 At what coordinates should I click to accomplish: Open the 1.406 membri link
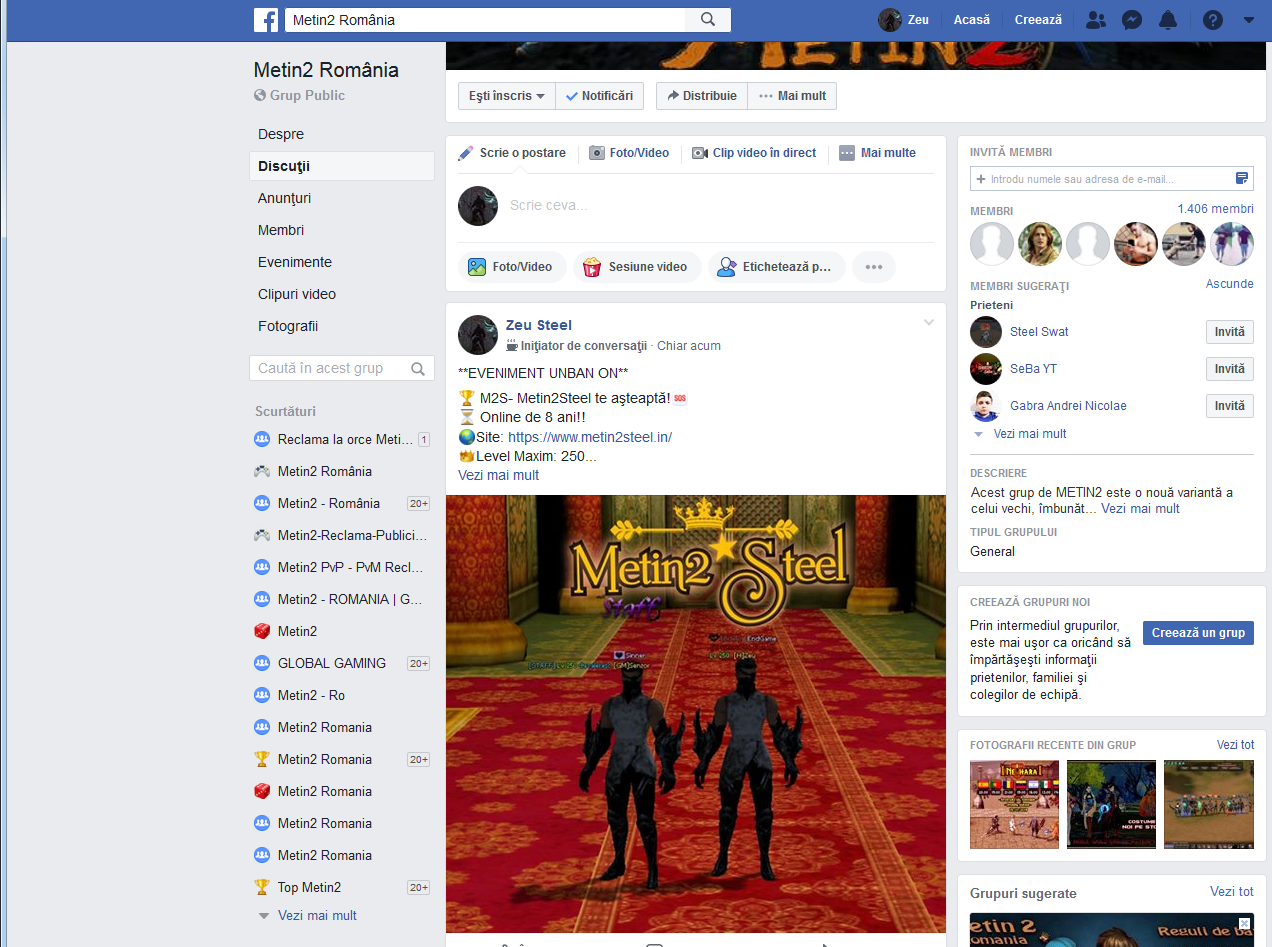point(1215,209)
